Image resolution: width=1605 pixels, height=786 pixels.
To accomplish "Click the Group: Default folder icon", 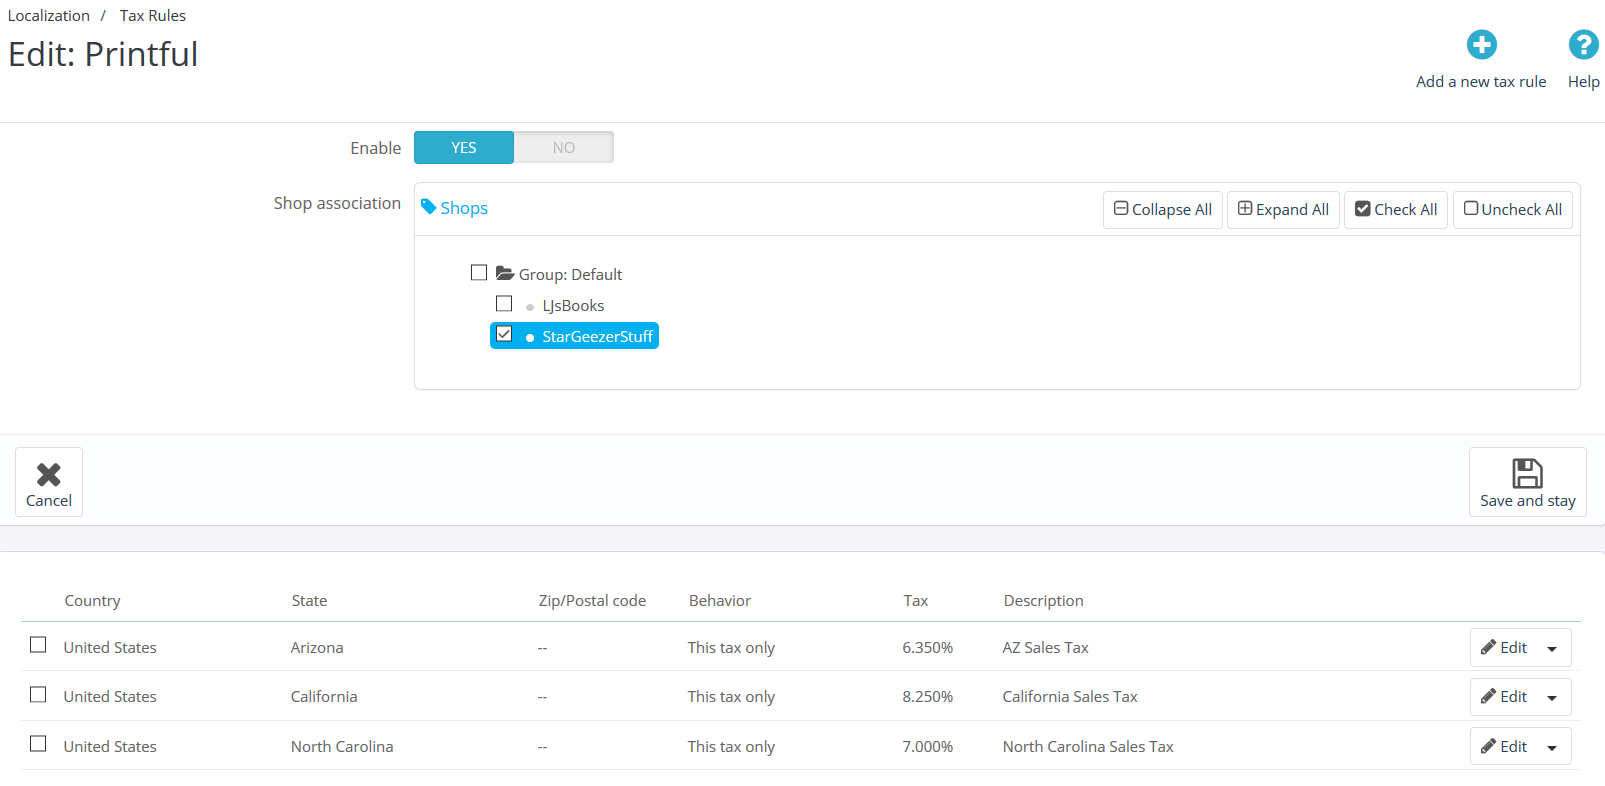I will pos(505,273).
